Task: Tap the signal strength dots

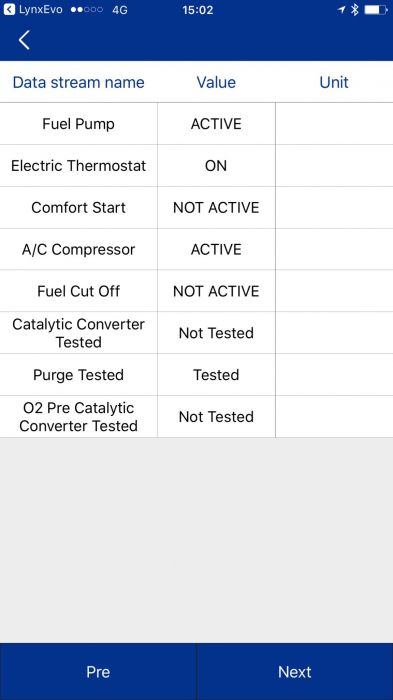Action: pyautogui.click(x=87, y=10)
